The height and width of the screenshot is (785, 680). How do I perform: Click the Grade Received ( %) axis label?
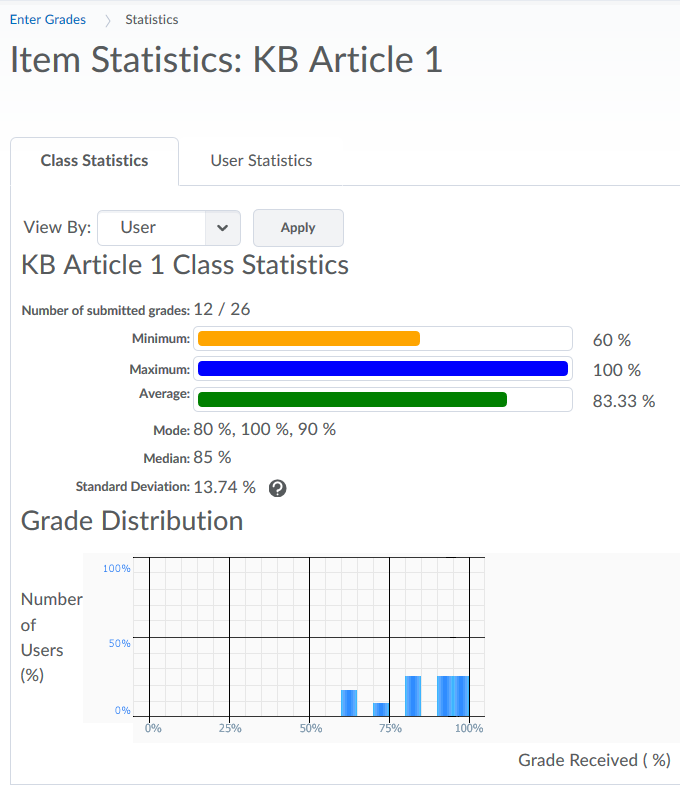[x=594, y=760]
